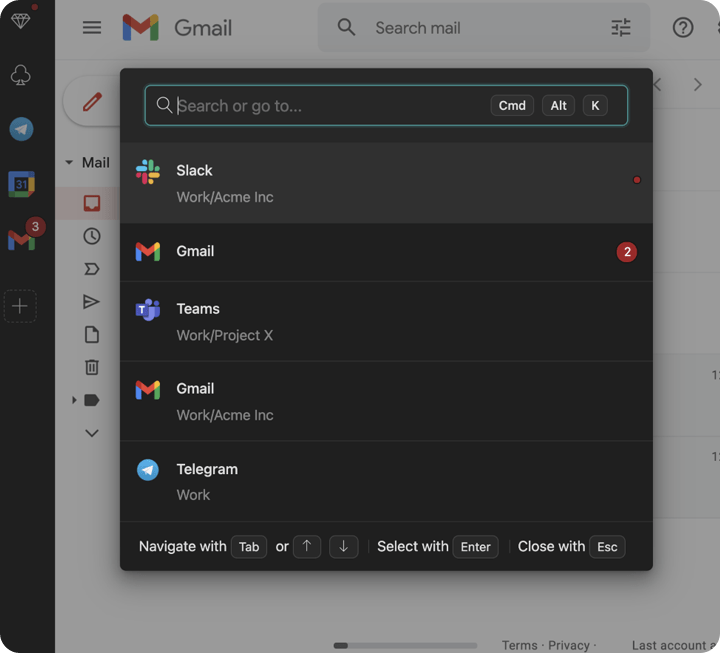The image size is (720, 653).
Task: Expand the Categories triangle arrow
Action: tap(74, 400)
